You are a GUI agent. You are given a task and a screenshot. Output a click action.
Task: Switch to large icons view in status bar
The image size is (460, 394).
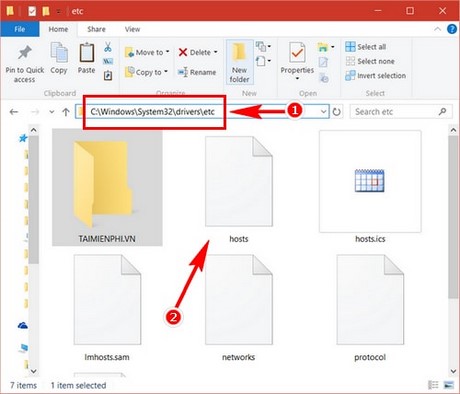tap(449, 385)
